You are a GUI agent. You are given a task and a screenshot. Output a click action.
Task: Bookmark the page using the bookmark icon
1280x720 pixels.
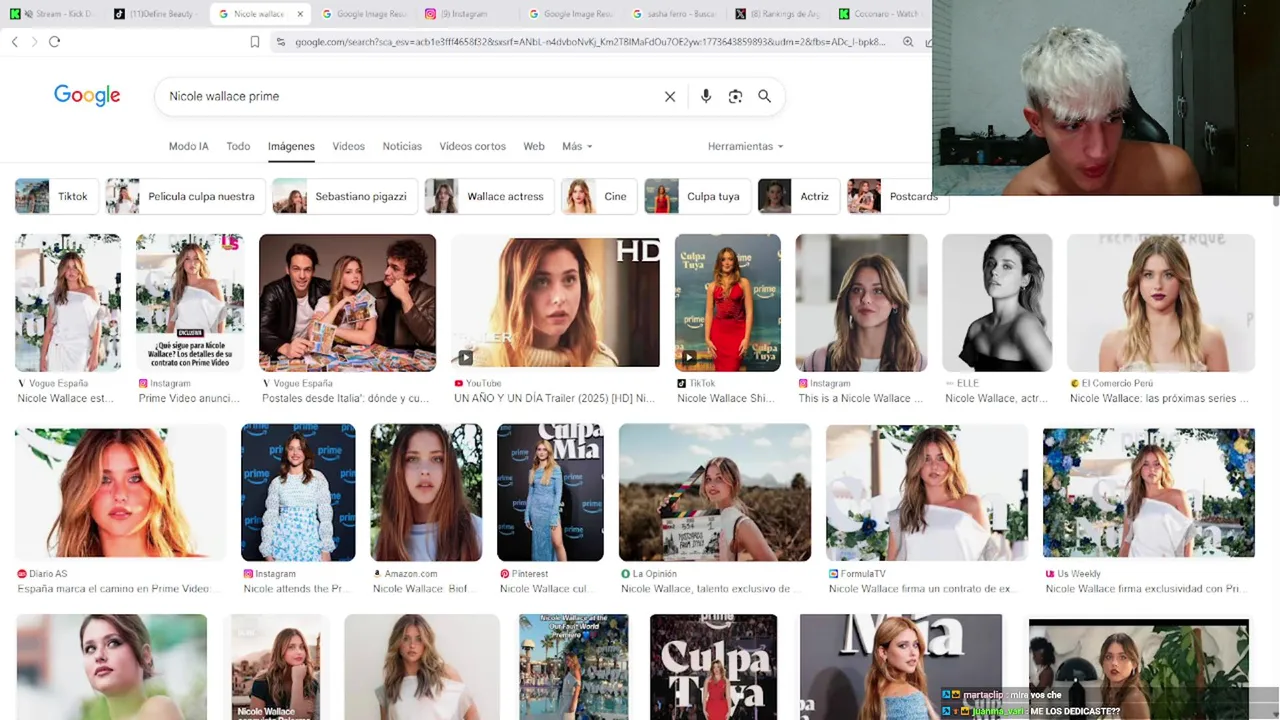pos(255,42)
